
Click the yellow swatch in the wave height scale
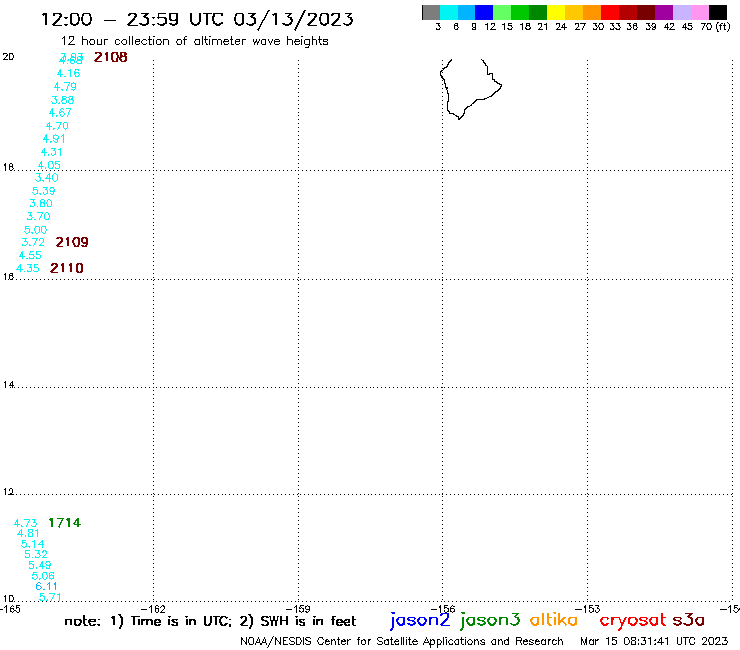[x=556, y=12]
